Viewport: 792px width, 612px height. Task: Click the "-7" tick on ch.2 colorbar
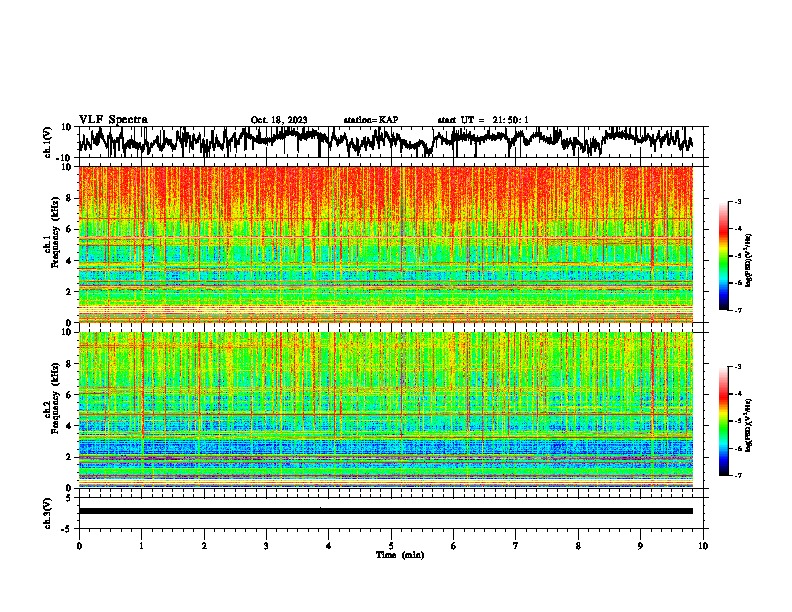[x=738, y=476]
